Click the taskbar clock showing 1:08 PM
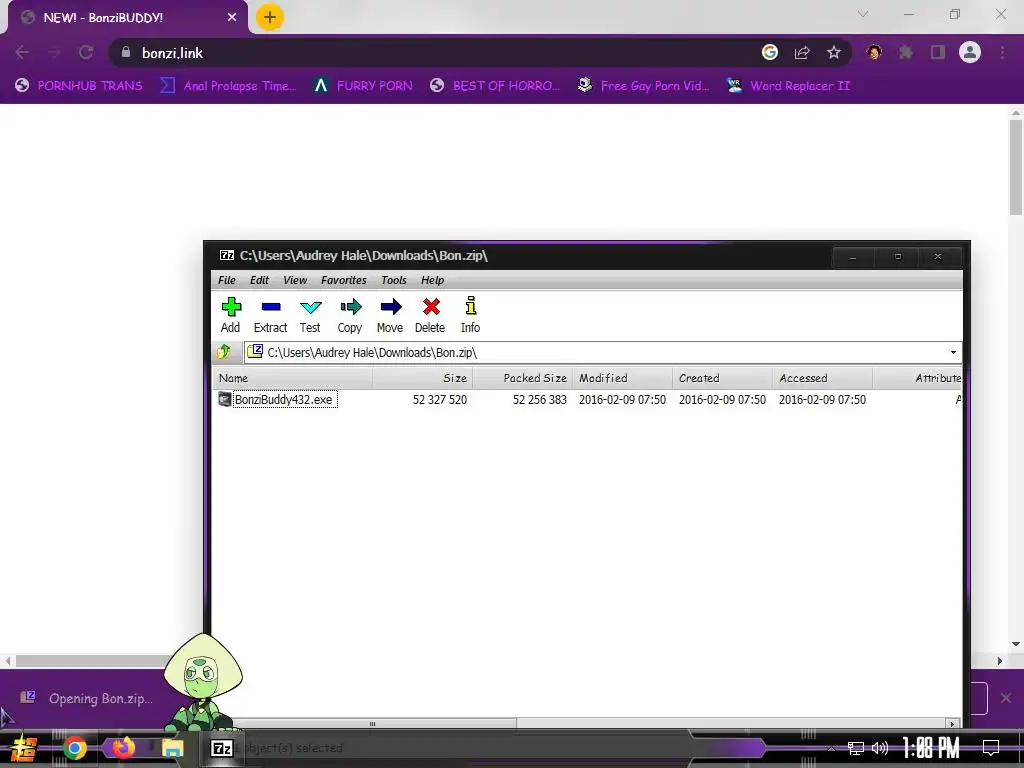The width and height of the screenshot is (1024, 768). (931, 748)
